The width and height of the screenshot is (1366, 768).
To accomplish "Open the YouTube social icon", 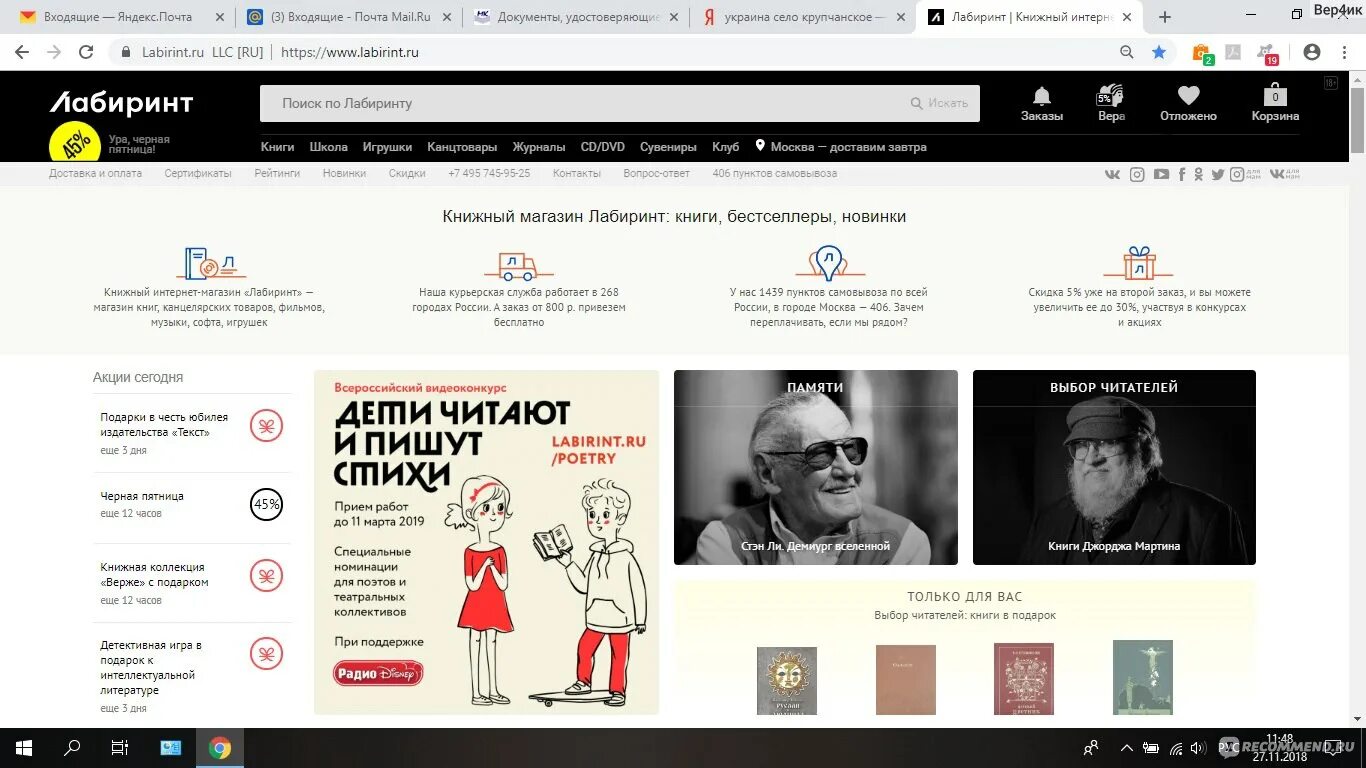I will pos(1161,174).
